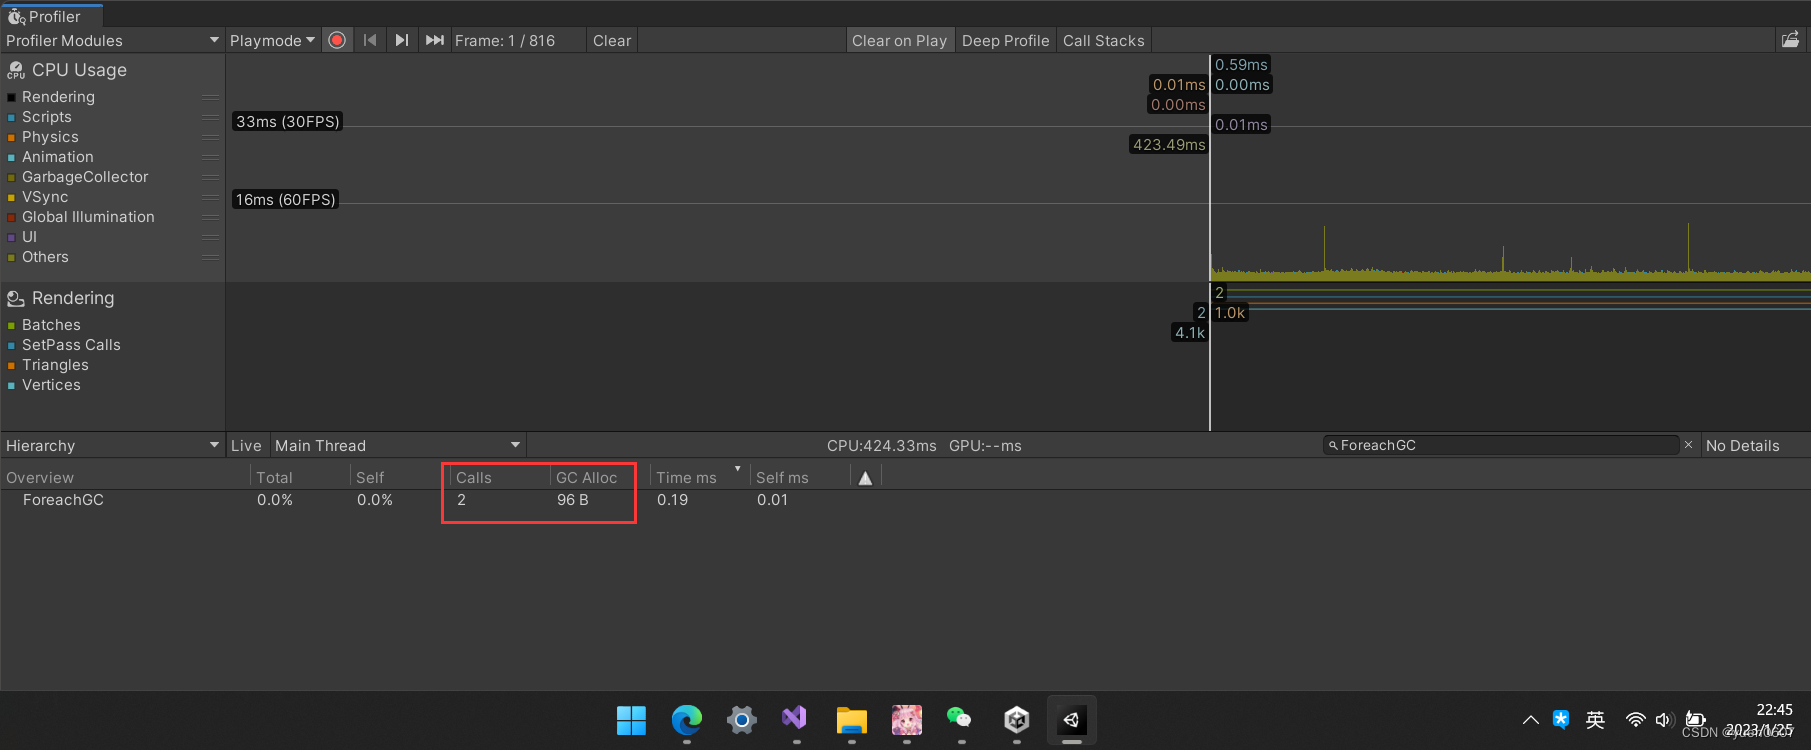Clear the ForeachGC search with X
Image resolution: width=1811 pixels, height=750 pixels.
[1688, 445]
